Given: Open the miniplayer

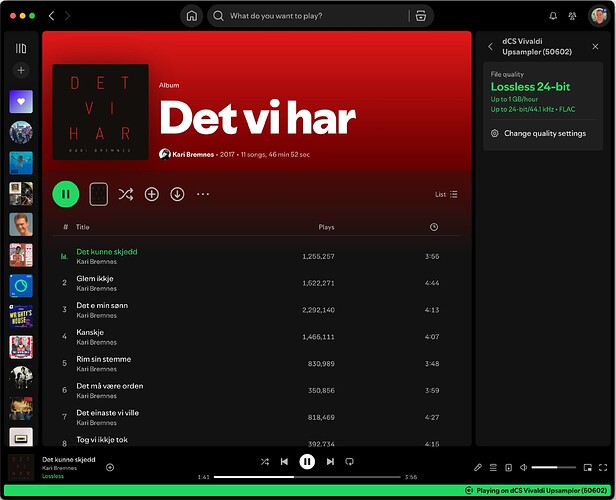Looking at the screenshot, I should [x=588, y=467].
